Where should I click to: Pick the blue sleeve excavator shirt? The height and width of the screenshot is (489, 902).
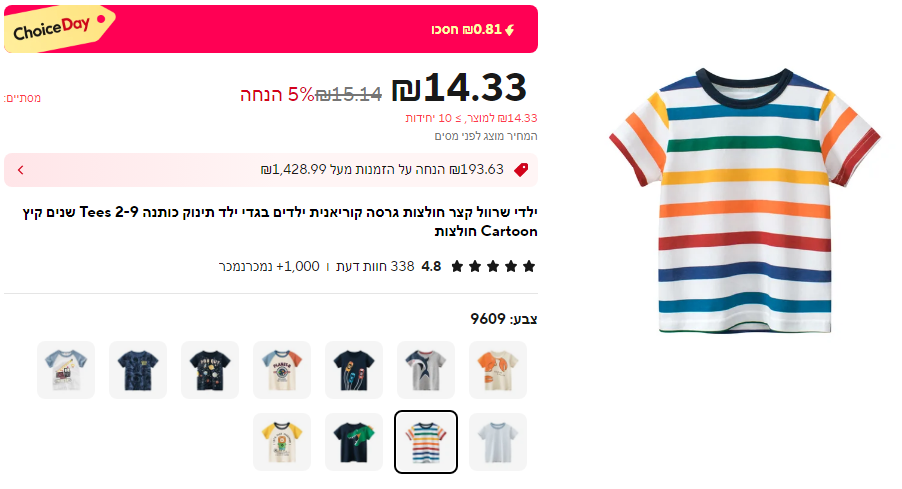click(66, 370)
